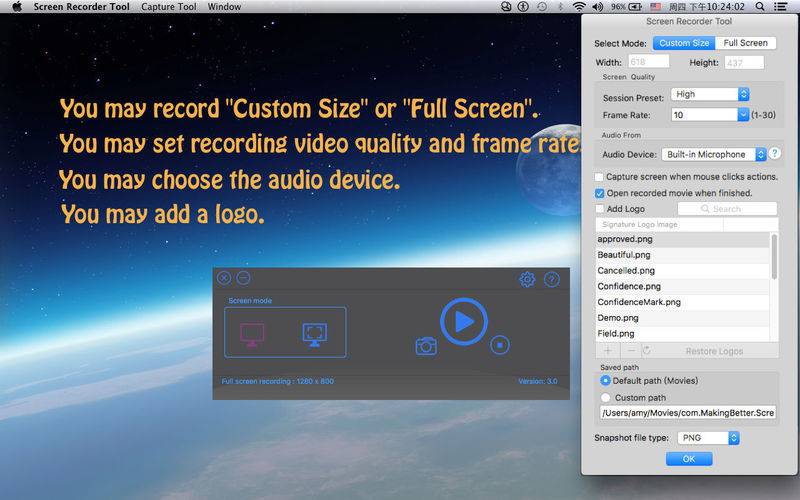Click the Height input field
This screenshot has width=800, height=500.
(744, 62)
